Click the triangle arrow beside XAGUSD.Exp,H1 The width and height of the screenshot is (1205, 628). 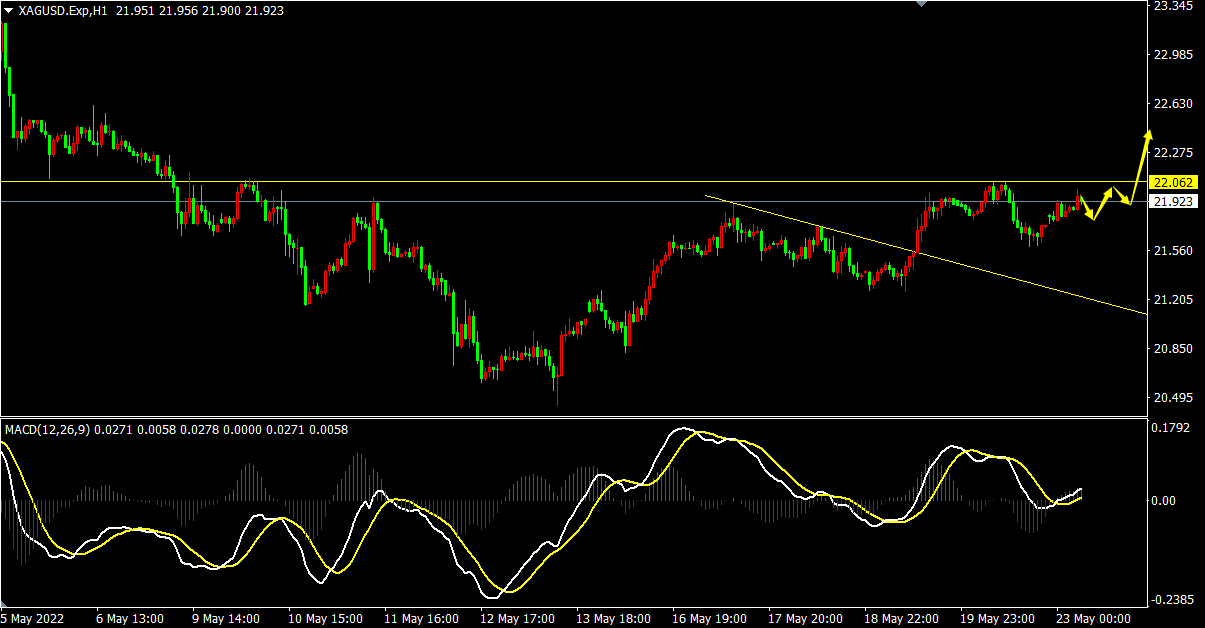[x=9, y=10]
